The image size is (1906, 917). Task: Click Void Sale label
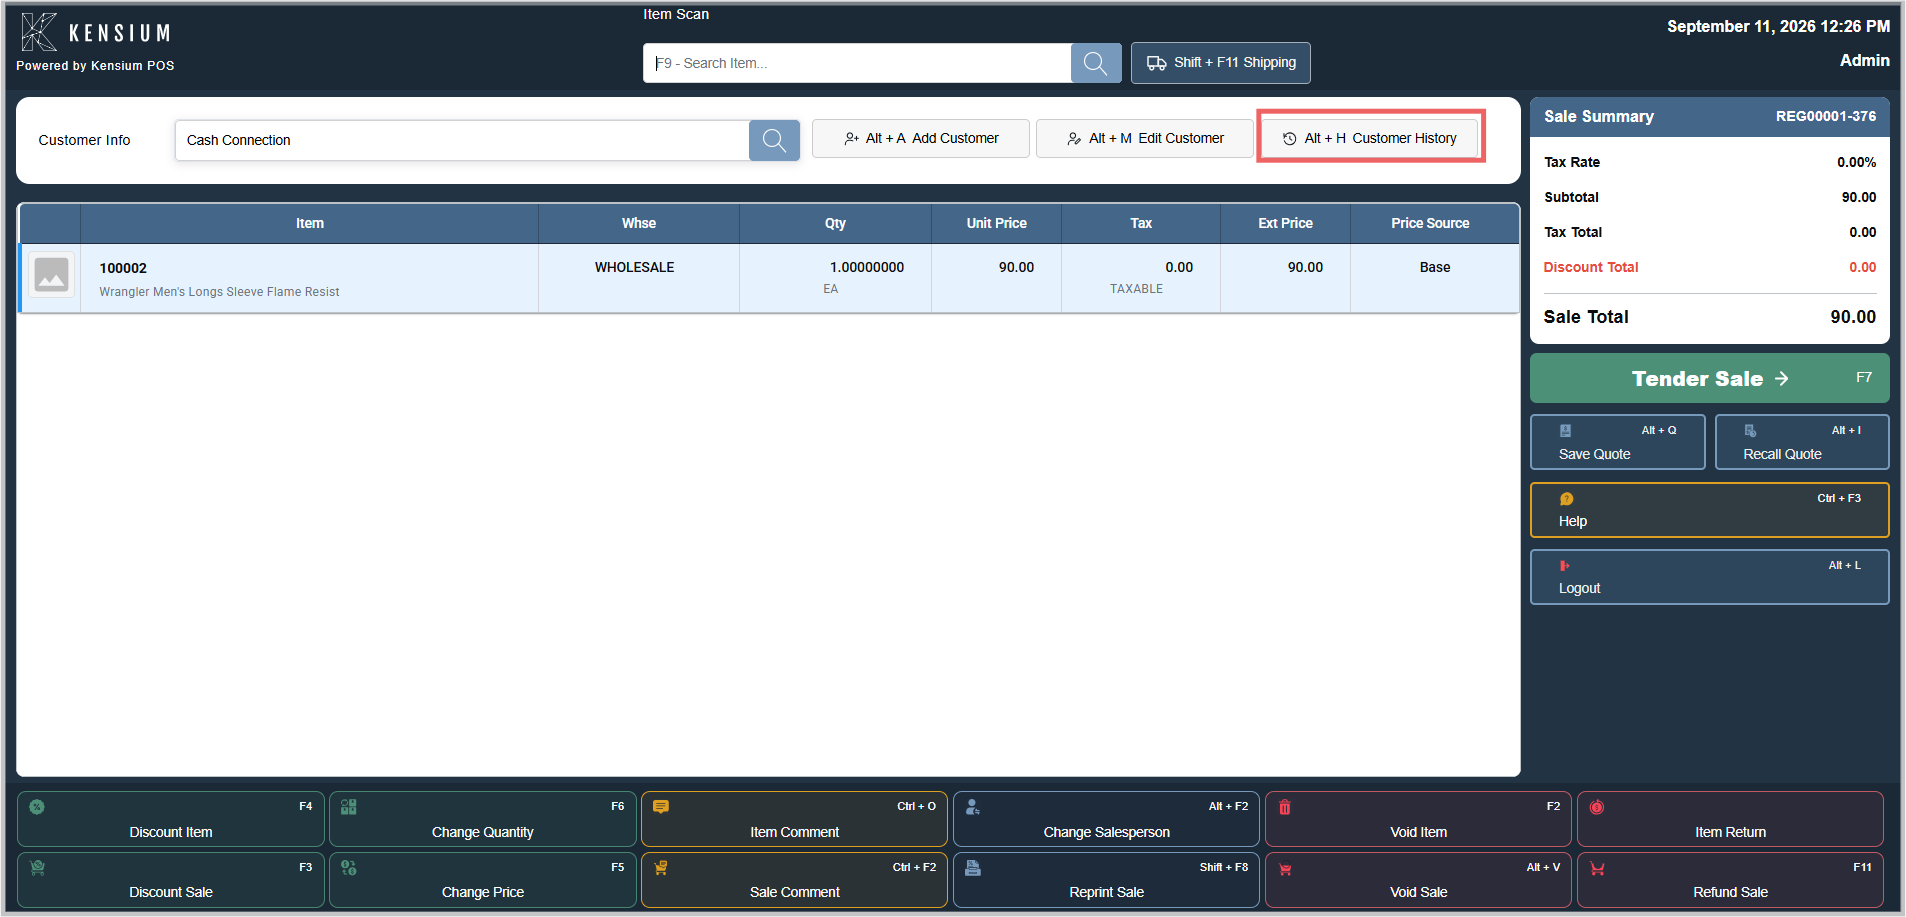(1418, 892)
